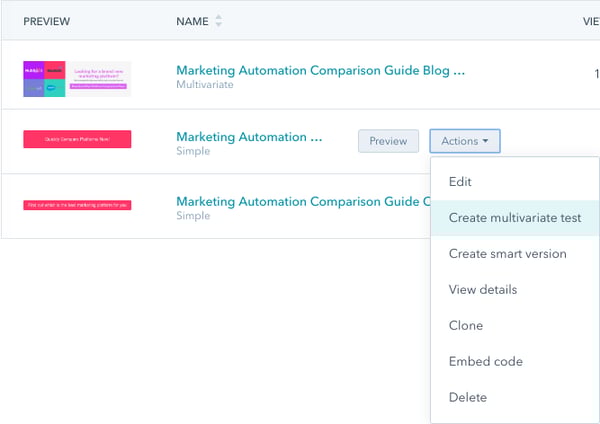Image resolution: width=600 pixels, height=424 pixels.
Task: Click the Quickly Compare Platforms Now thumbnail
Action: (x=77, y=141)
